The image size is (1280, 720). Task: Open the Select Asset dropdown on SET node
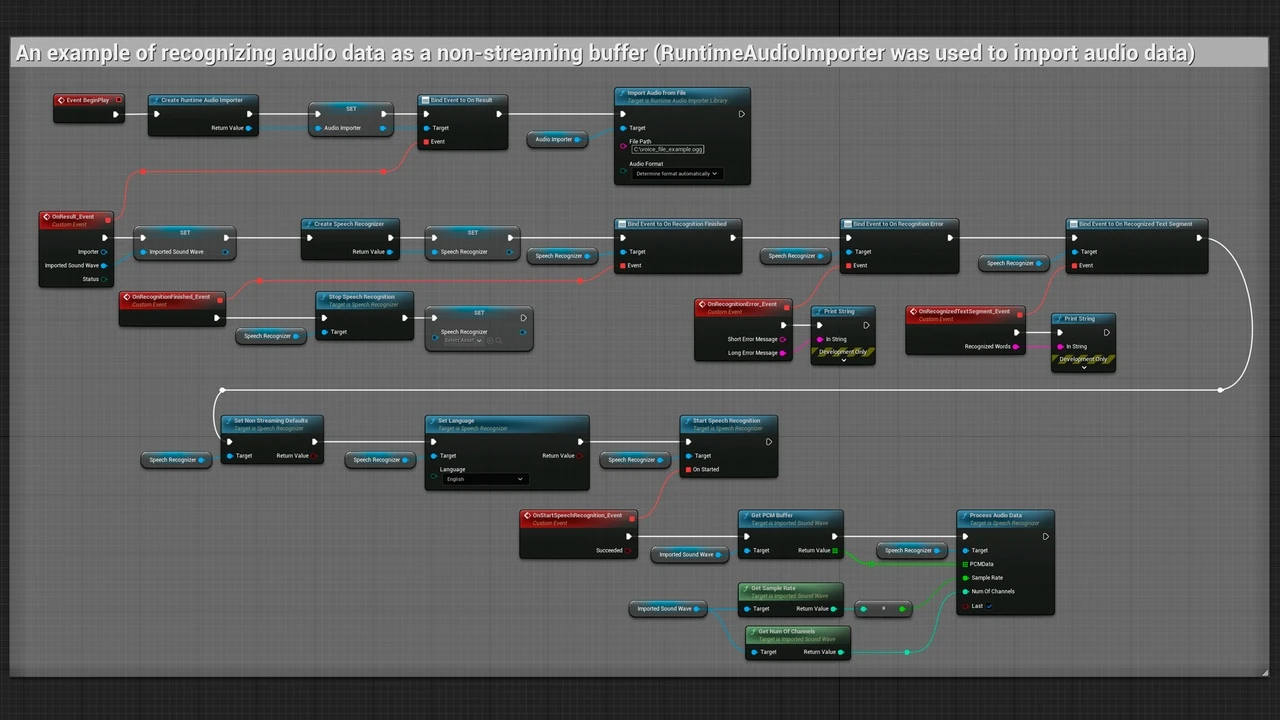(x=463, y=341)
